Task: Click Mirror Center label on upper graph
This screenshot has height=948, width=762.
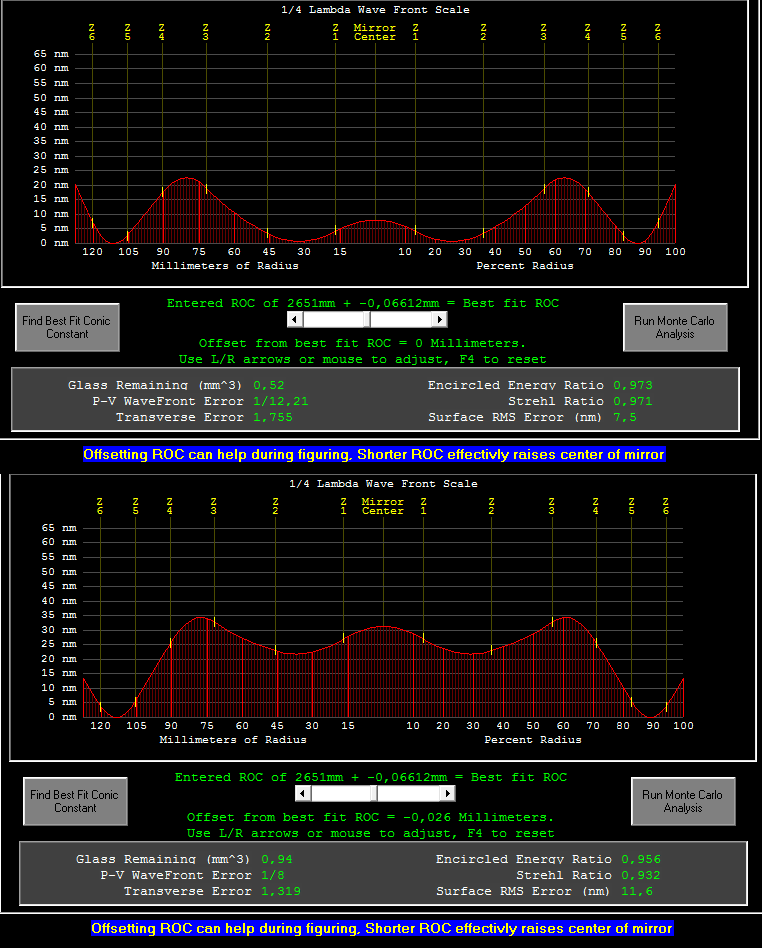Action: [375, 33]
